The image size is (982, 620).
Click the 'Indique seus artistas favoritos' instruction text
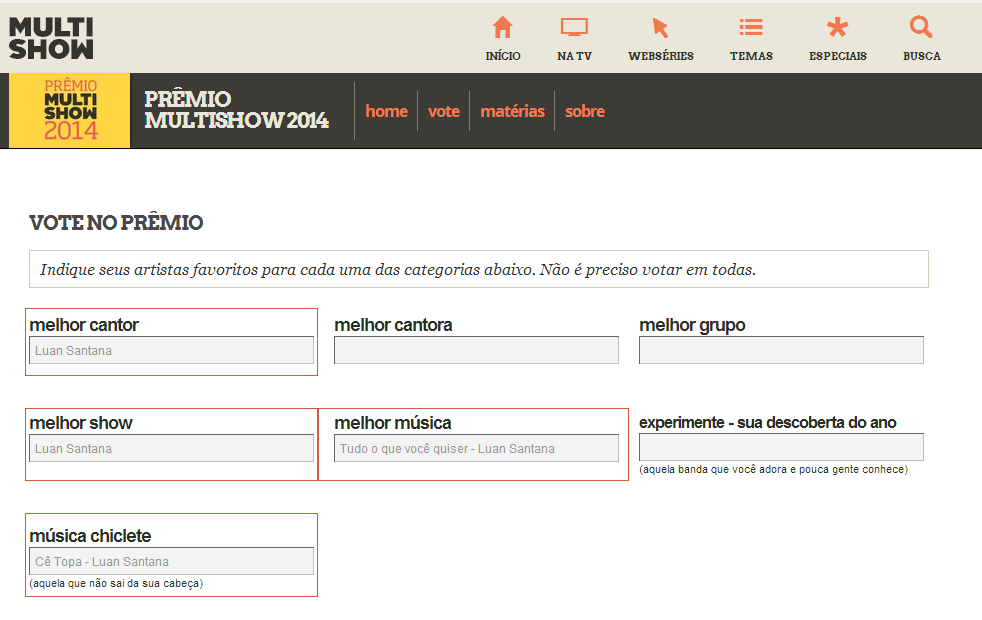click(x=398, y=270)
